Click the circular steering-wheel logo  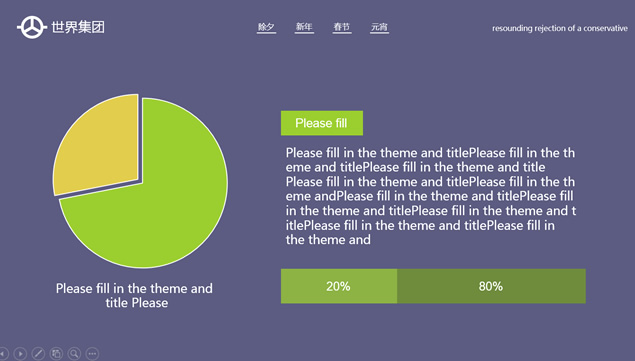pos(32,27)
